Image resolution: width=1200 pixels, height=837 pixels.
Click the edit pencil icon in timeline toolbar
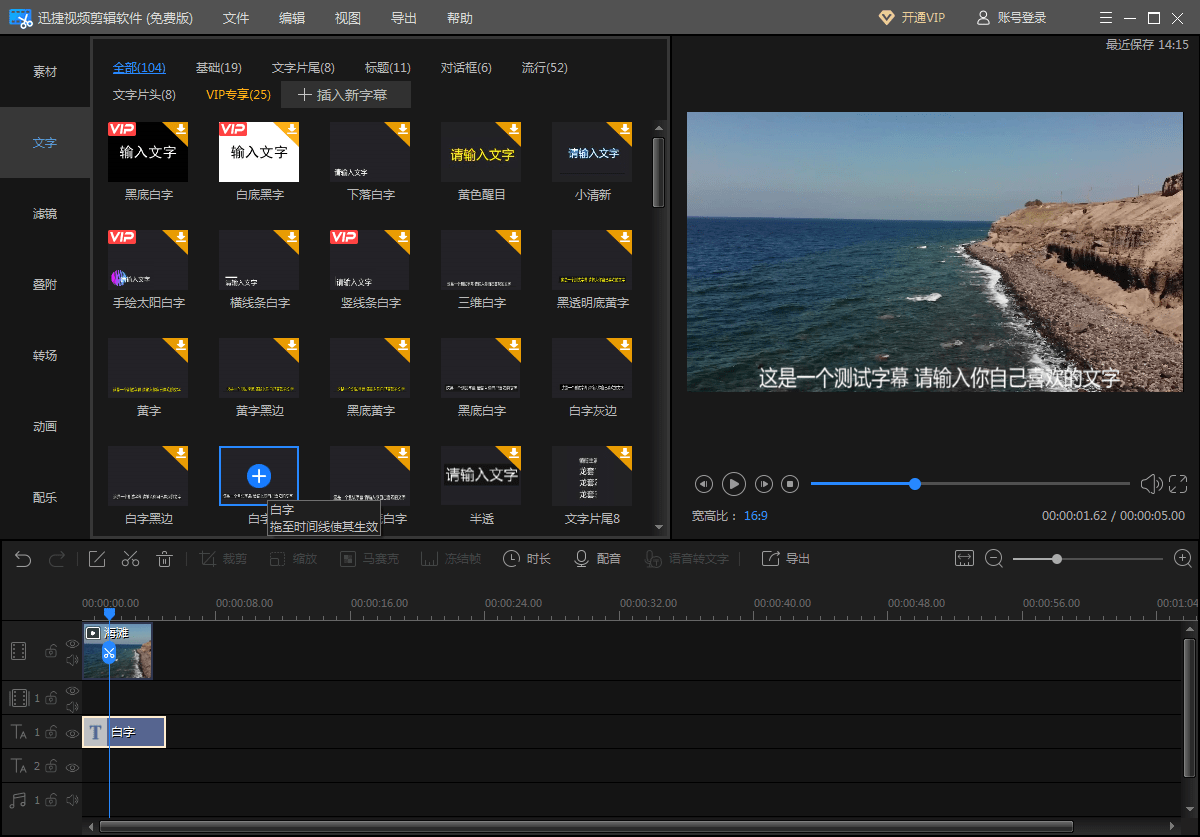coord(97,559)
